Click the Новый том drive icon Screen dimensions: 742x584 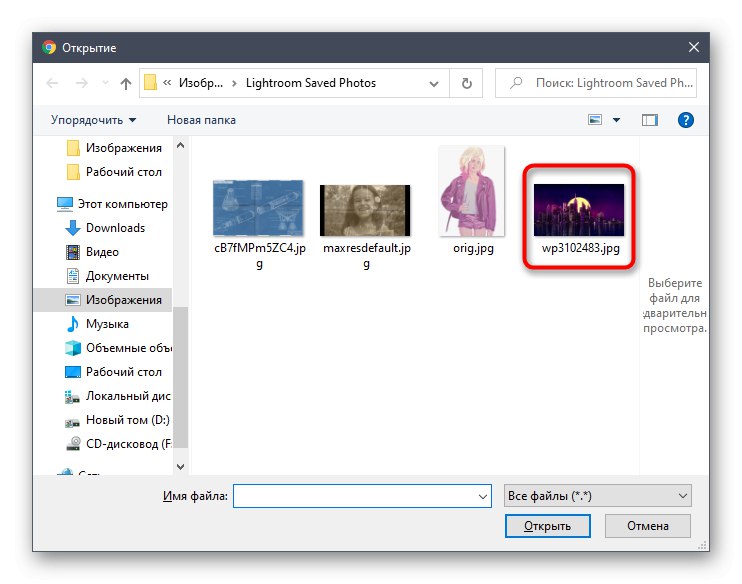coord(72,421)
